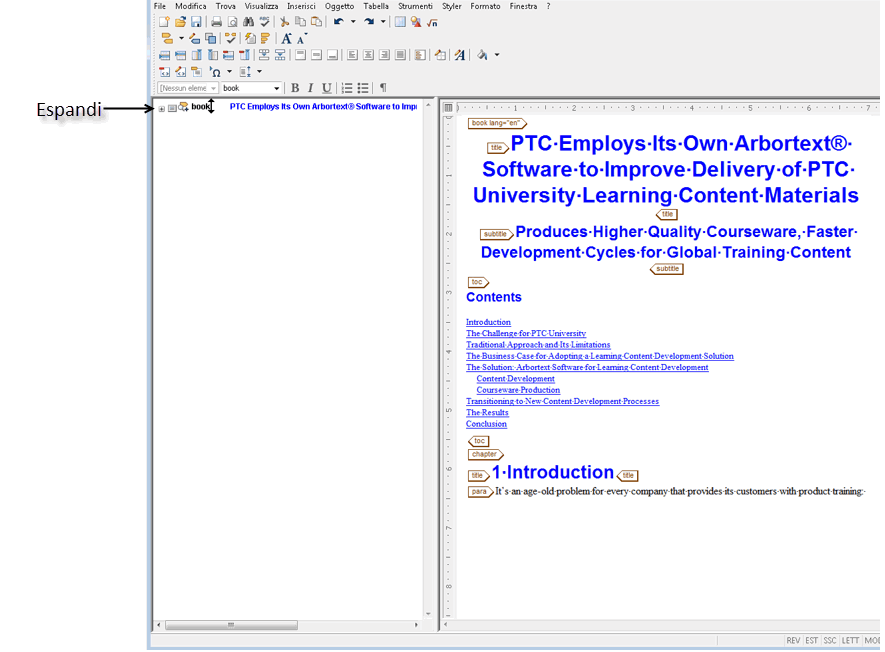Open the Insert Markup dropdown arrow
Image resolution: width=885 pixels, height=652 pixels.
click(x=181, y=38)
